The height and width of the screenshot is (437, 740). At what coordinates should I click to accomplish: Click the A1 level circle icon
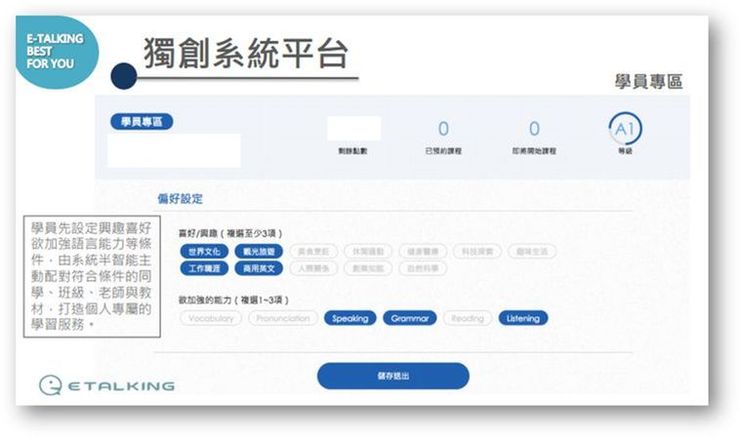click(625, 128)
